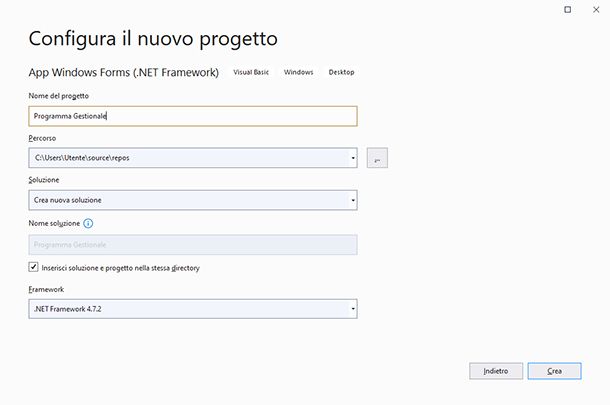The image size is (610, 405).
Task: Expand the Soluzione dropdown
Action: pos(353,200)
